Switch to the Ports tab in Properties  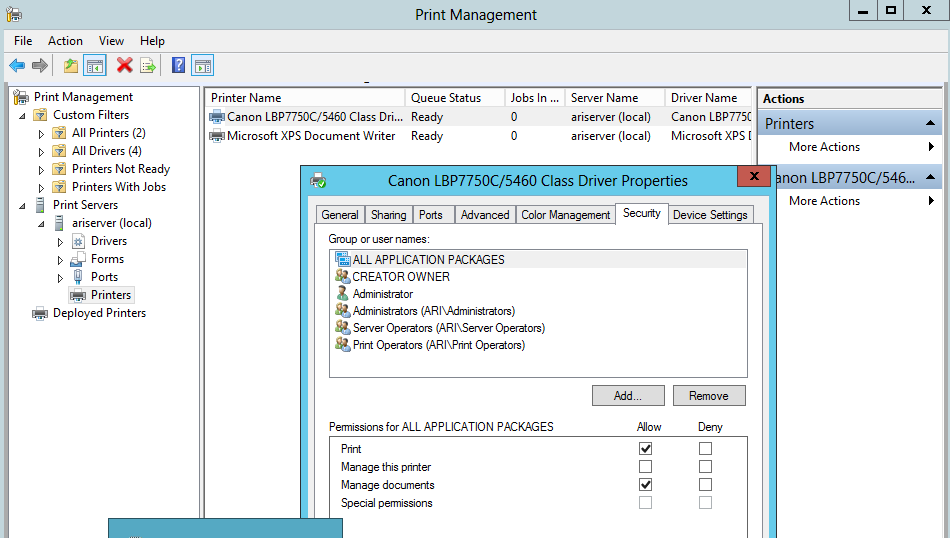(431, 214)
